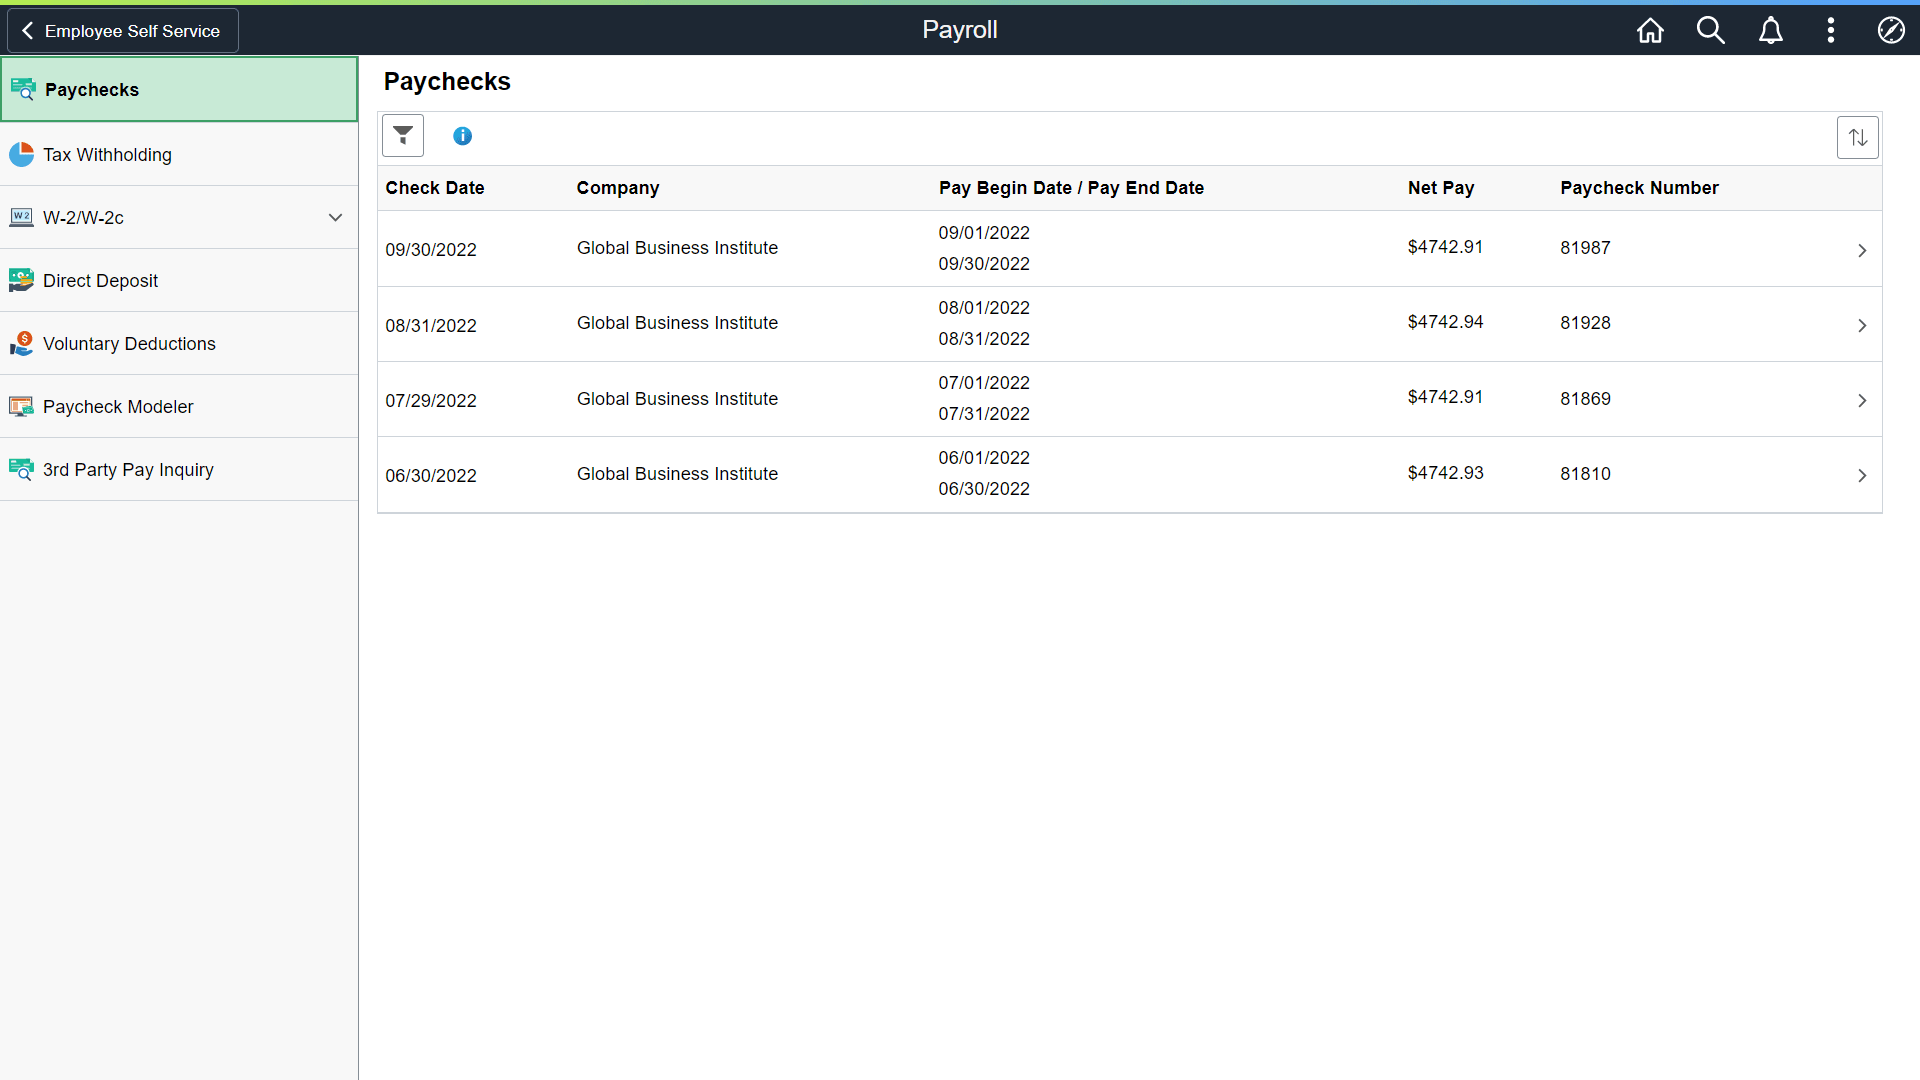
Task: Open 3rd Party Pay Inquiry
Action: pyautogui.click(x=128, y=470)
